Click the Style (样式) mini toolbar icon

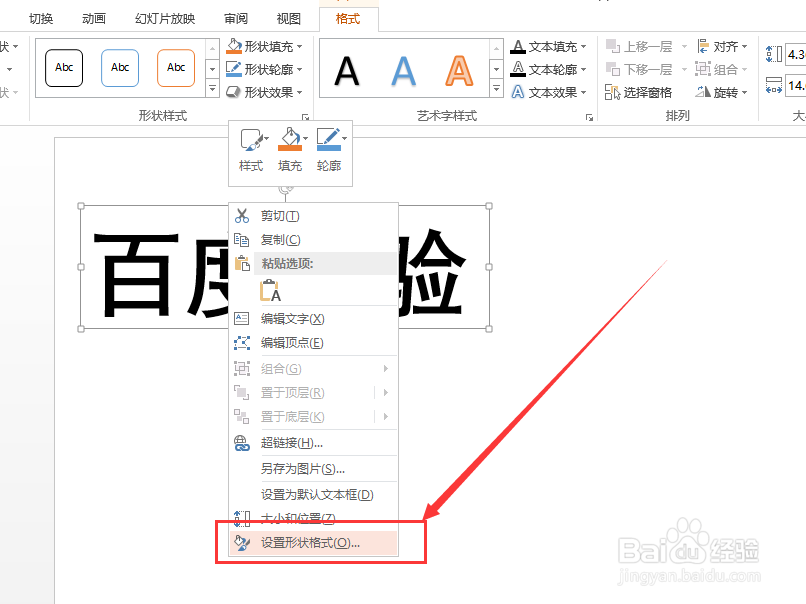(251, 139)
